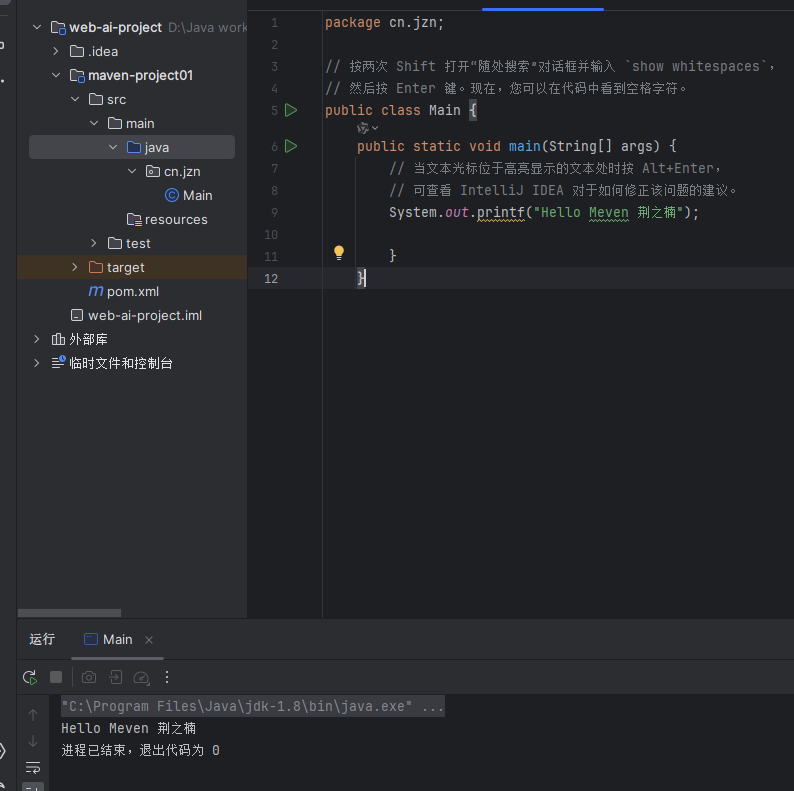Click the main method name in code

[525, 146]
